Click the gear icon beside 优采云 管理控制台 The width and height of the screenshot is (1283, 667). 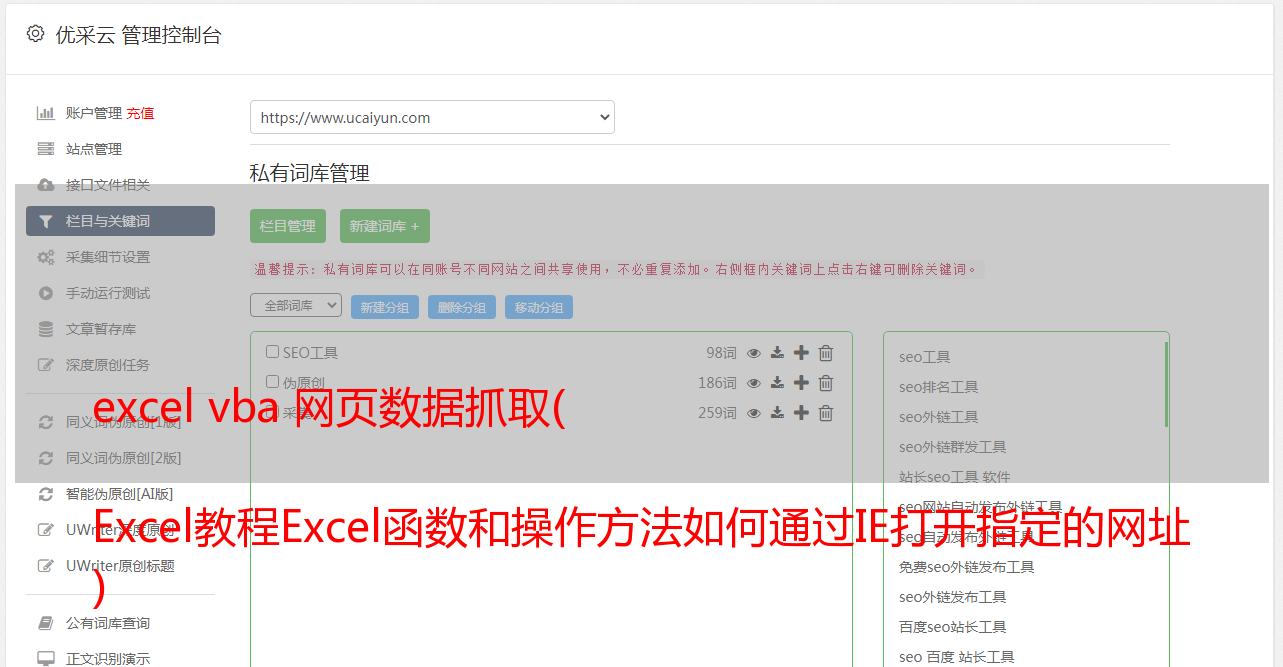[35, 34]
